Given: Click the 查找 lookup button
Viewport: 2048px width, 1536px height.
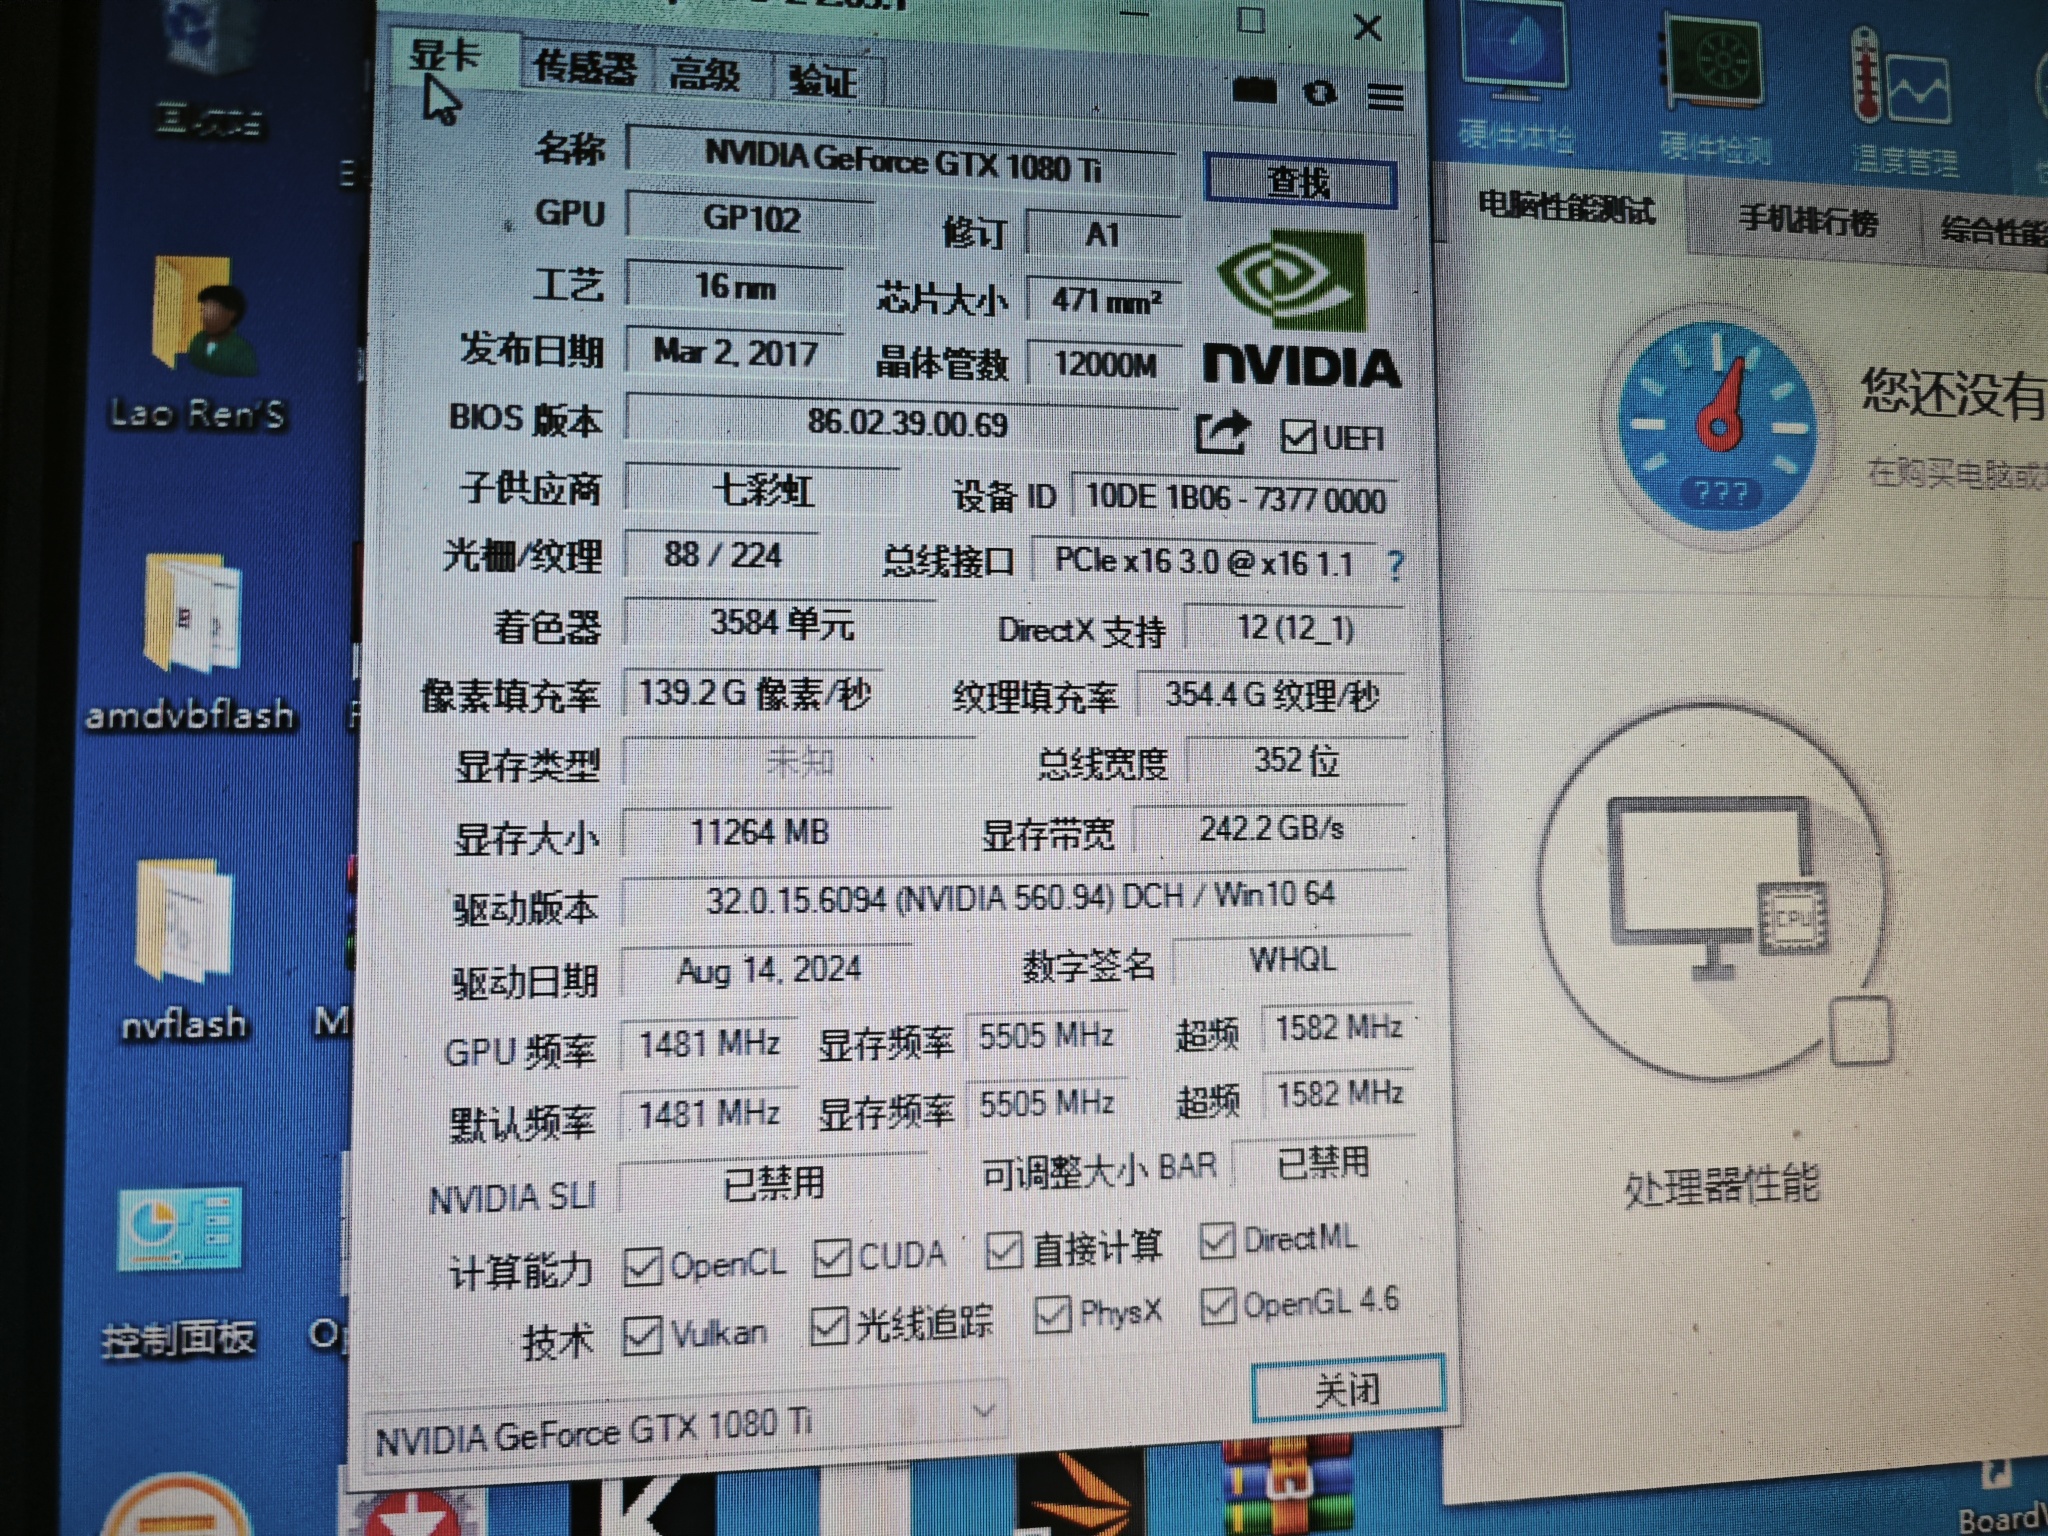Looking at the screenshot, I should tap(1299, 181).
